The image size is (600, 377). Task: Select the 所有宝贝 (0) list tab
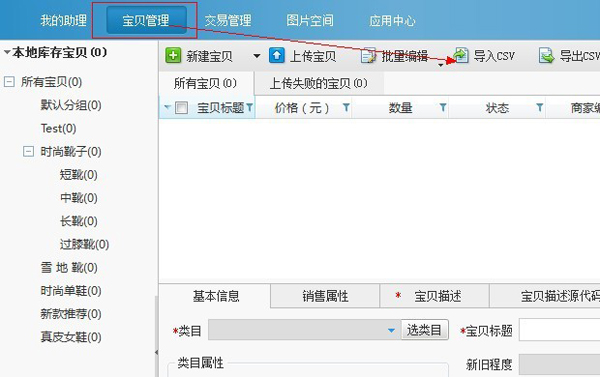pyautogui.click(x=205, y=83)
